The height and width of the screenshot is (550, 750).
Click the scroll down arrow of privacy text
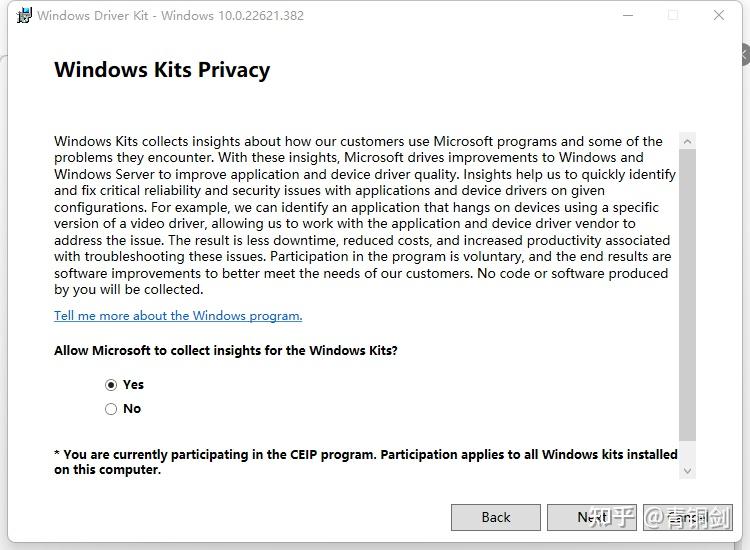pyautogui.click(x=687, y=470)
